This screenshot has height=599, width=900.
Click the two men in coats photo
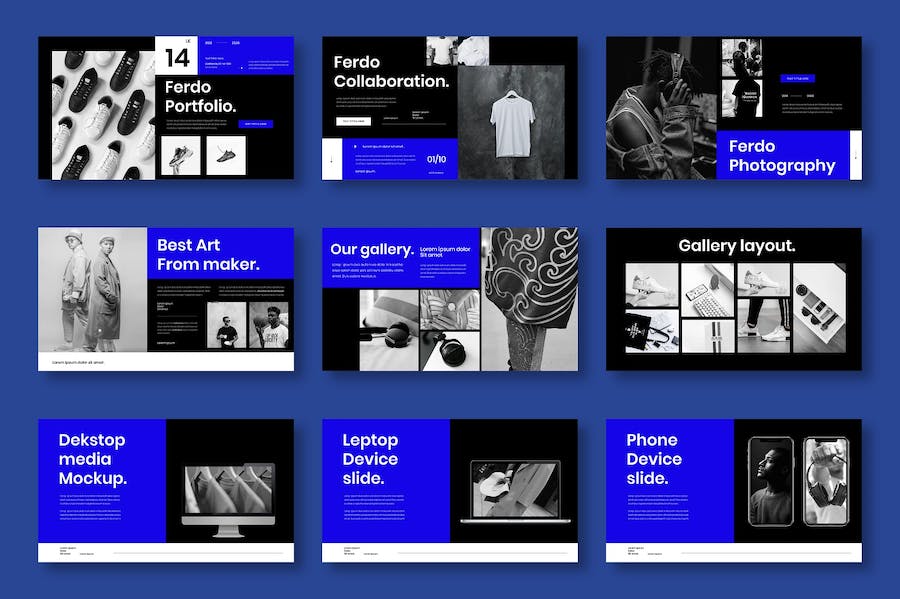coord(95,290)
